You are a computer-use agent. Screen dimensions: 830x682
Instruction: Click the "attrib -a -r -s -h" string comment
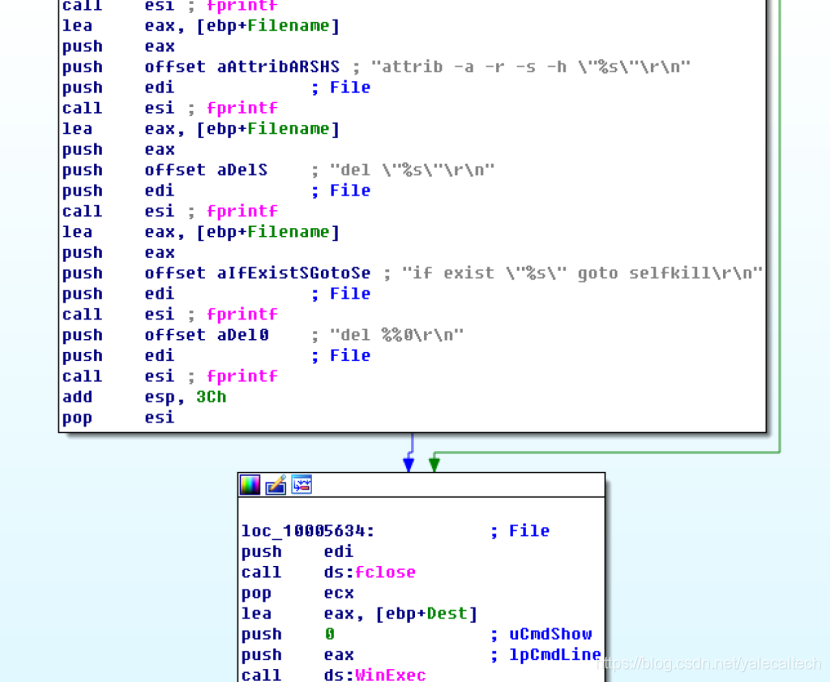531,67
